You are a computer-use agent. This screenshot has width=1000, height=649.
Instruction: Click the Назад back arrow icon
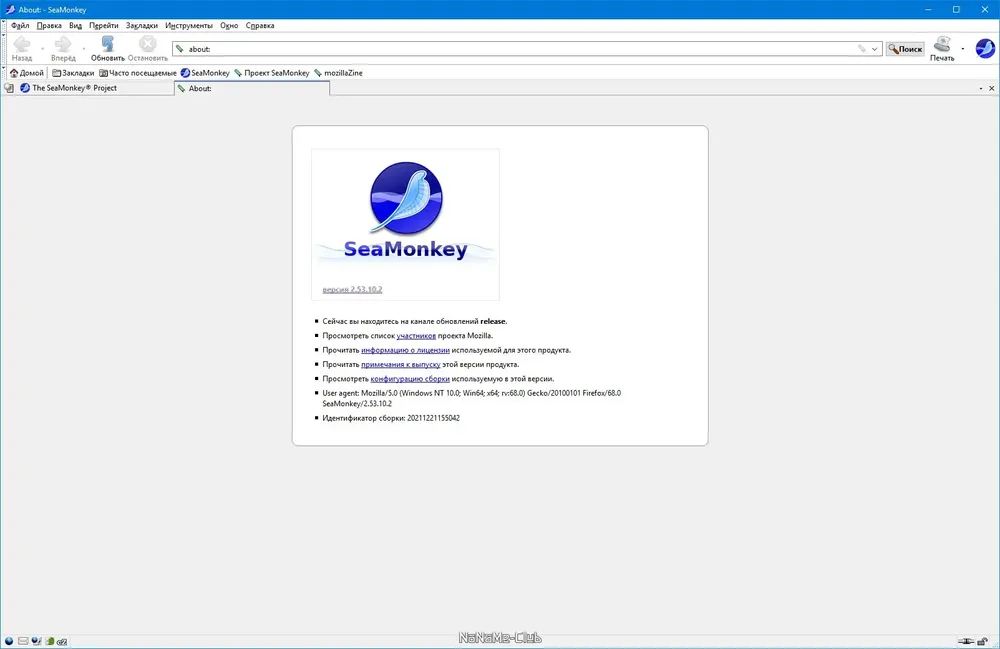(22, 44)
